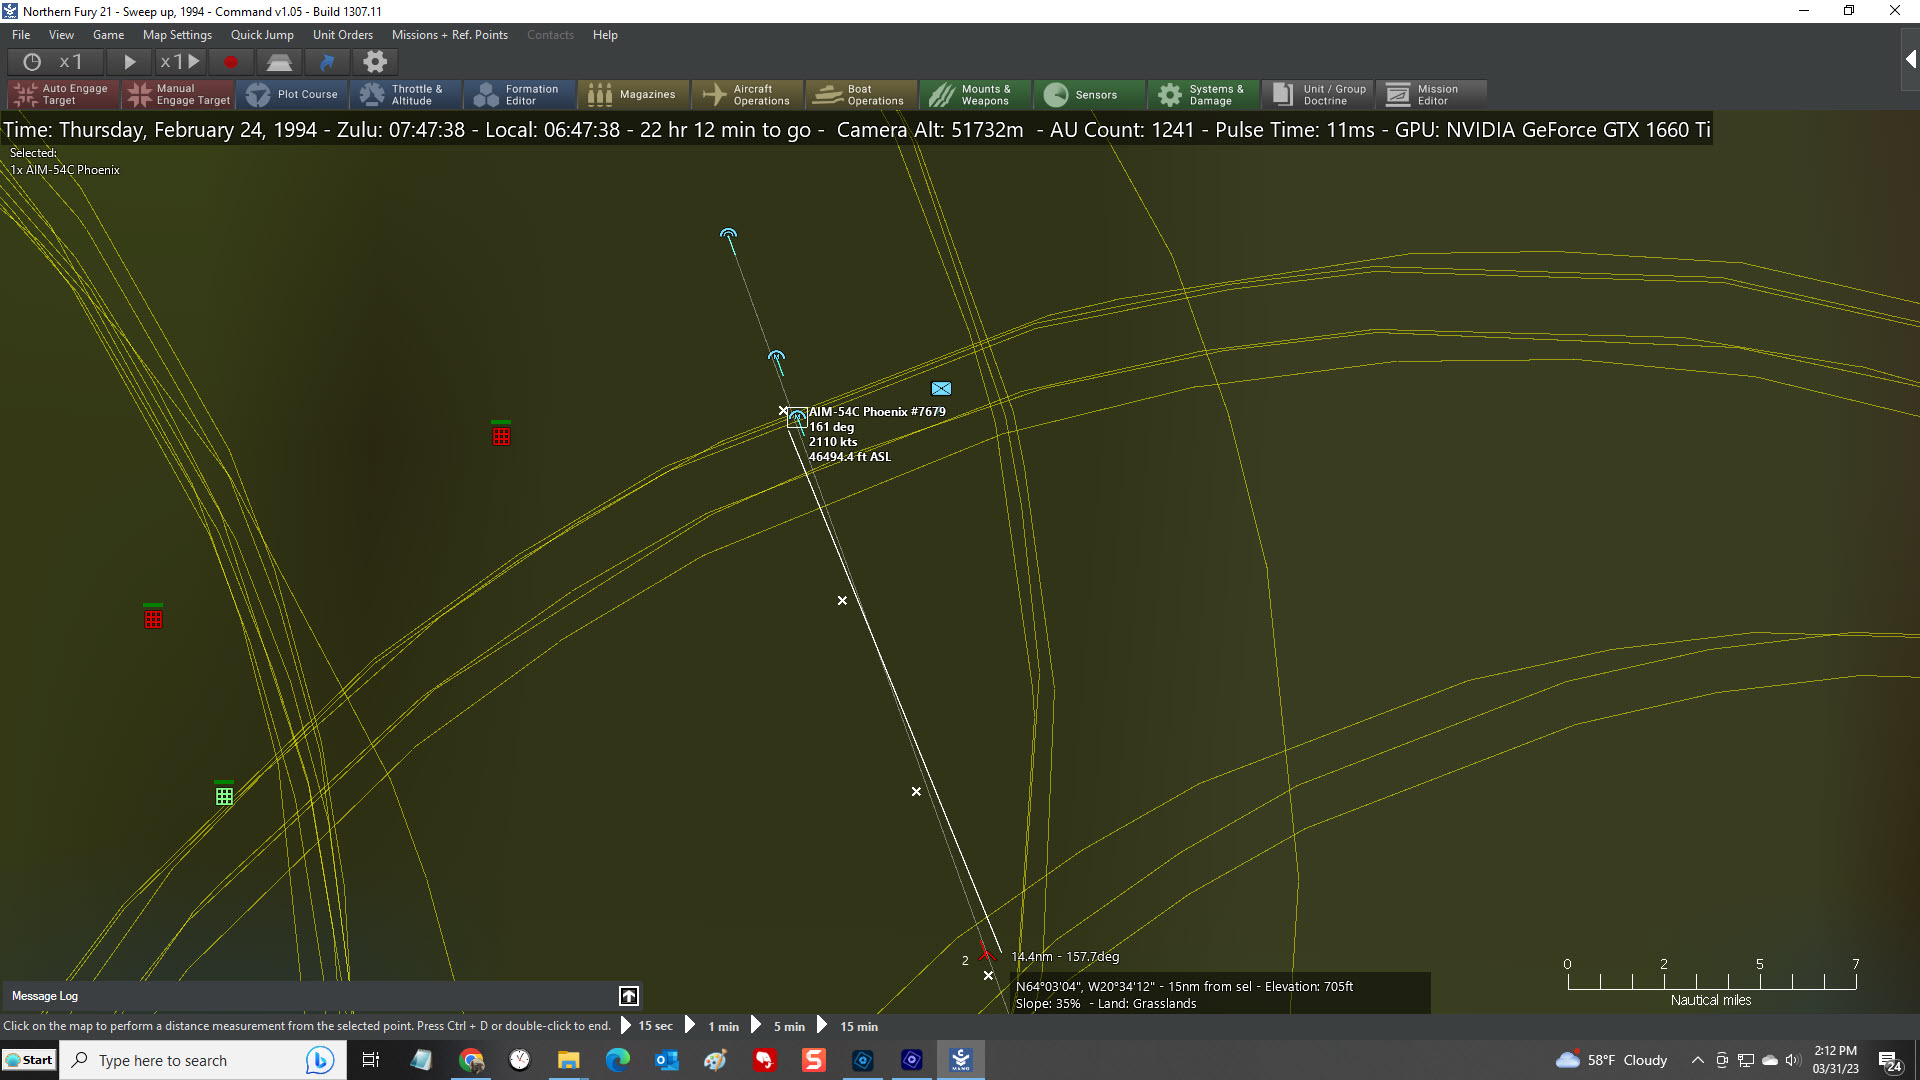The image size is (1920, 1080).
Task: Open the Mission Editor
Action: (x=1432, y=95)
